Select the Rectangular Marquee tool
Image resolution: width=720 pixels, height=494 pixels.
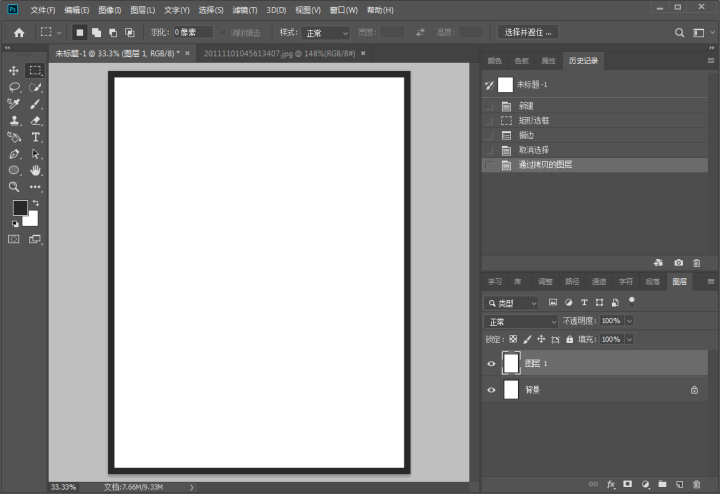pos(35,70)
